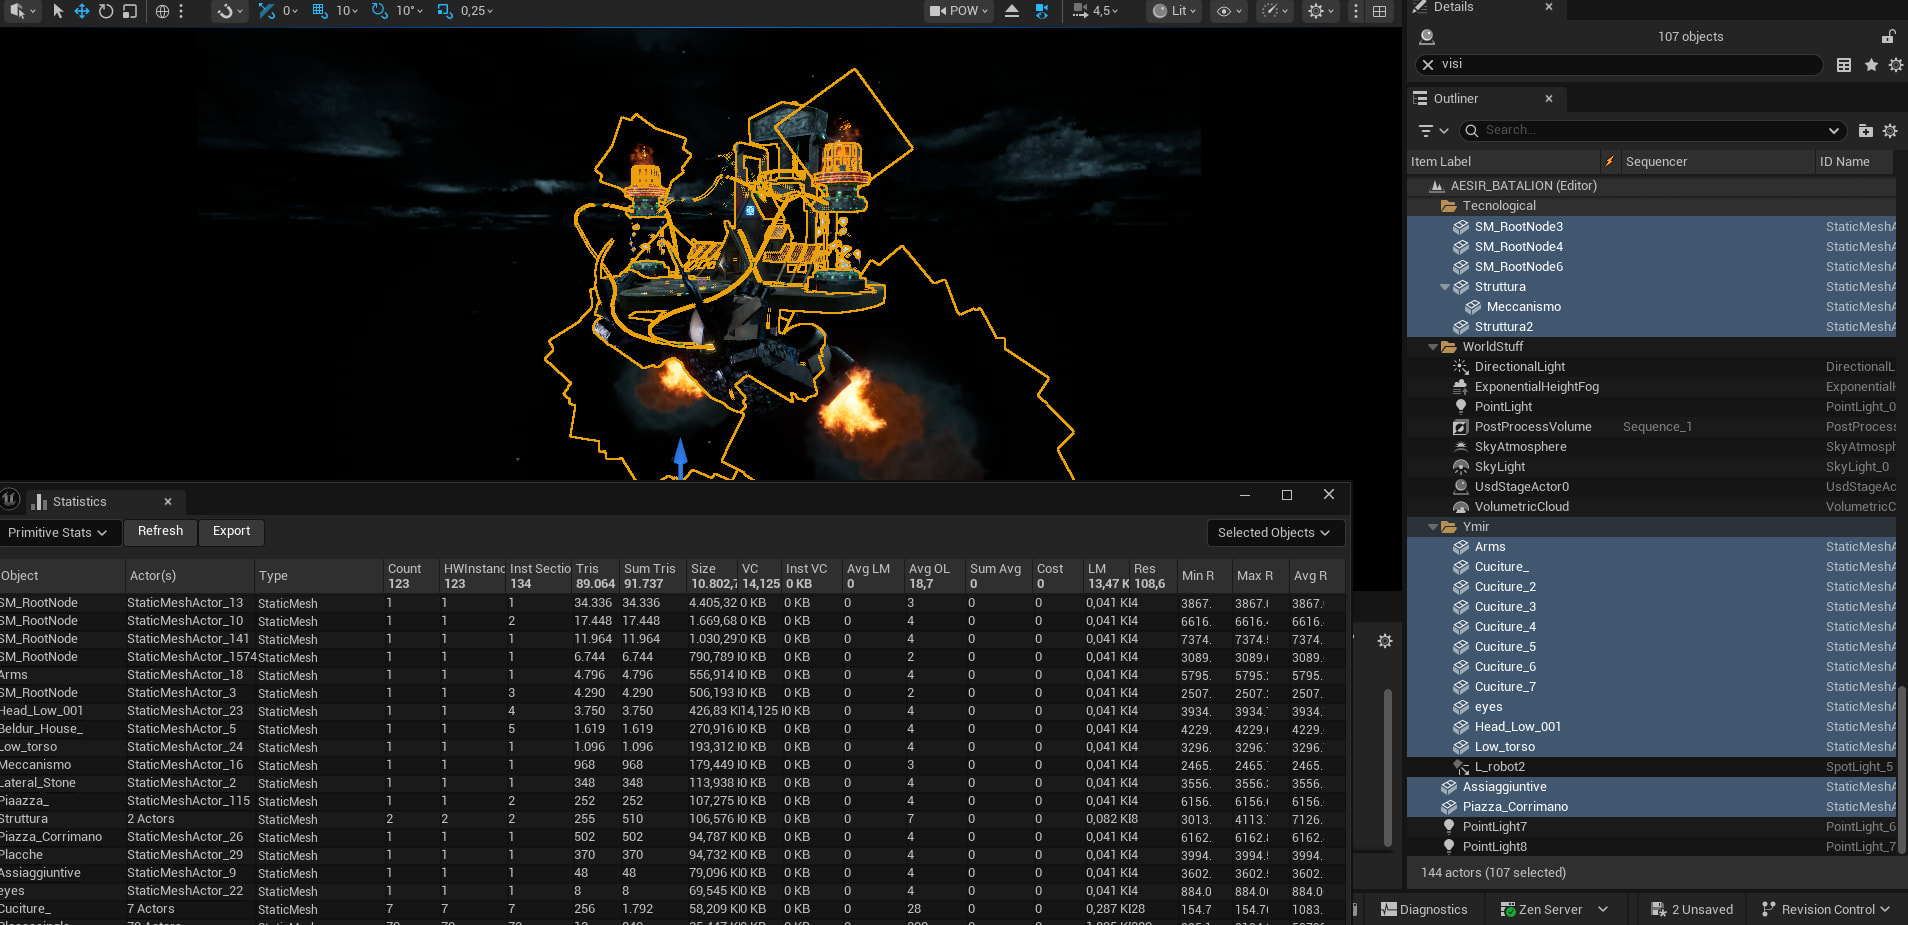Toggle grid snapping in viewport toolbar
This screenshot has width=1908, height=925.
[320, 11]
